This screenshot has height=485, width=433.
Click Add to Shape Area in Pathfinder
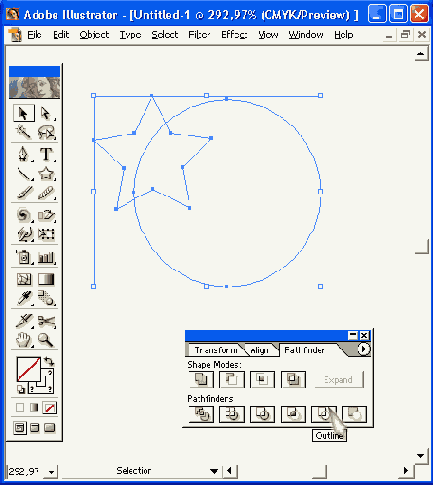(x=201, y=379)
